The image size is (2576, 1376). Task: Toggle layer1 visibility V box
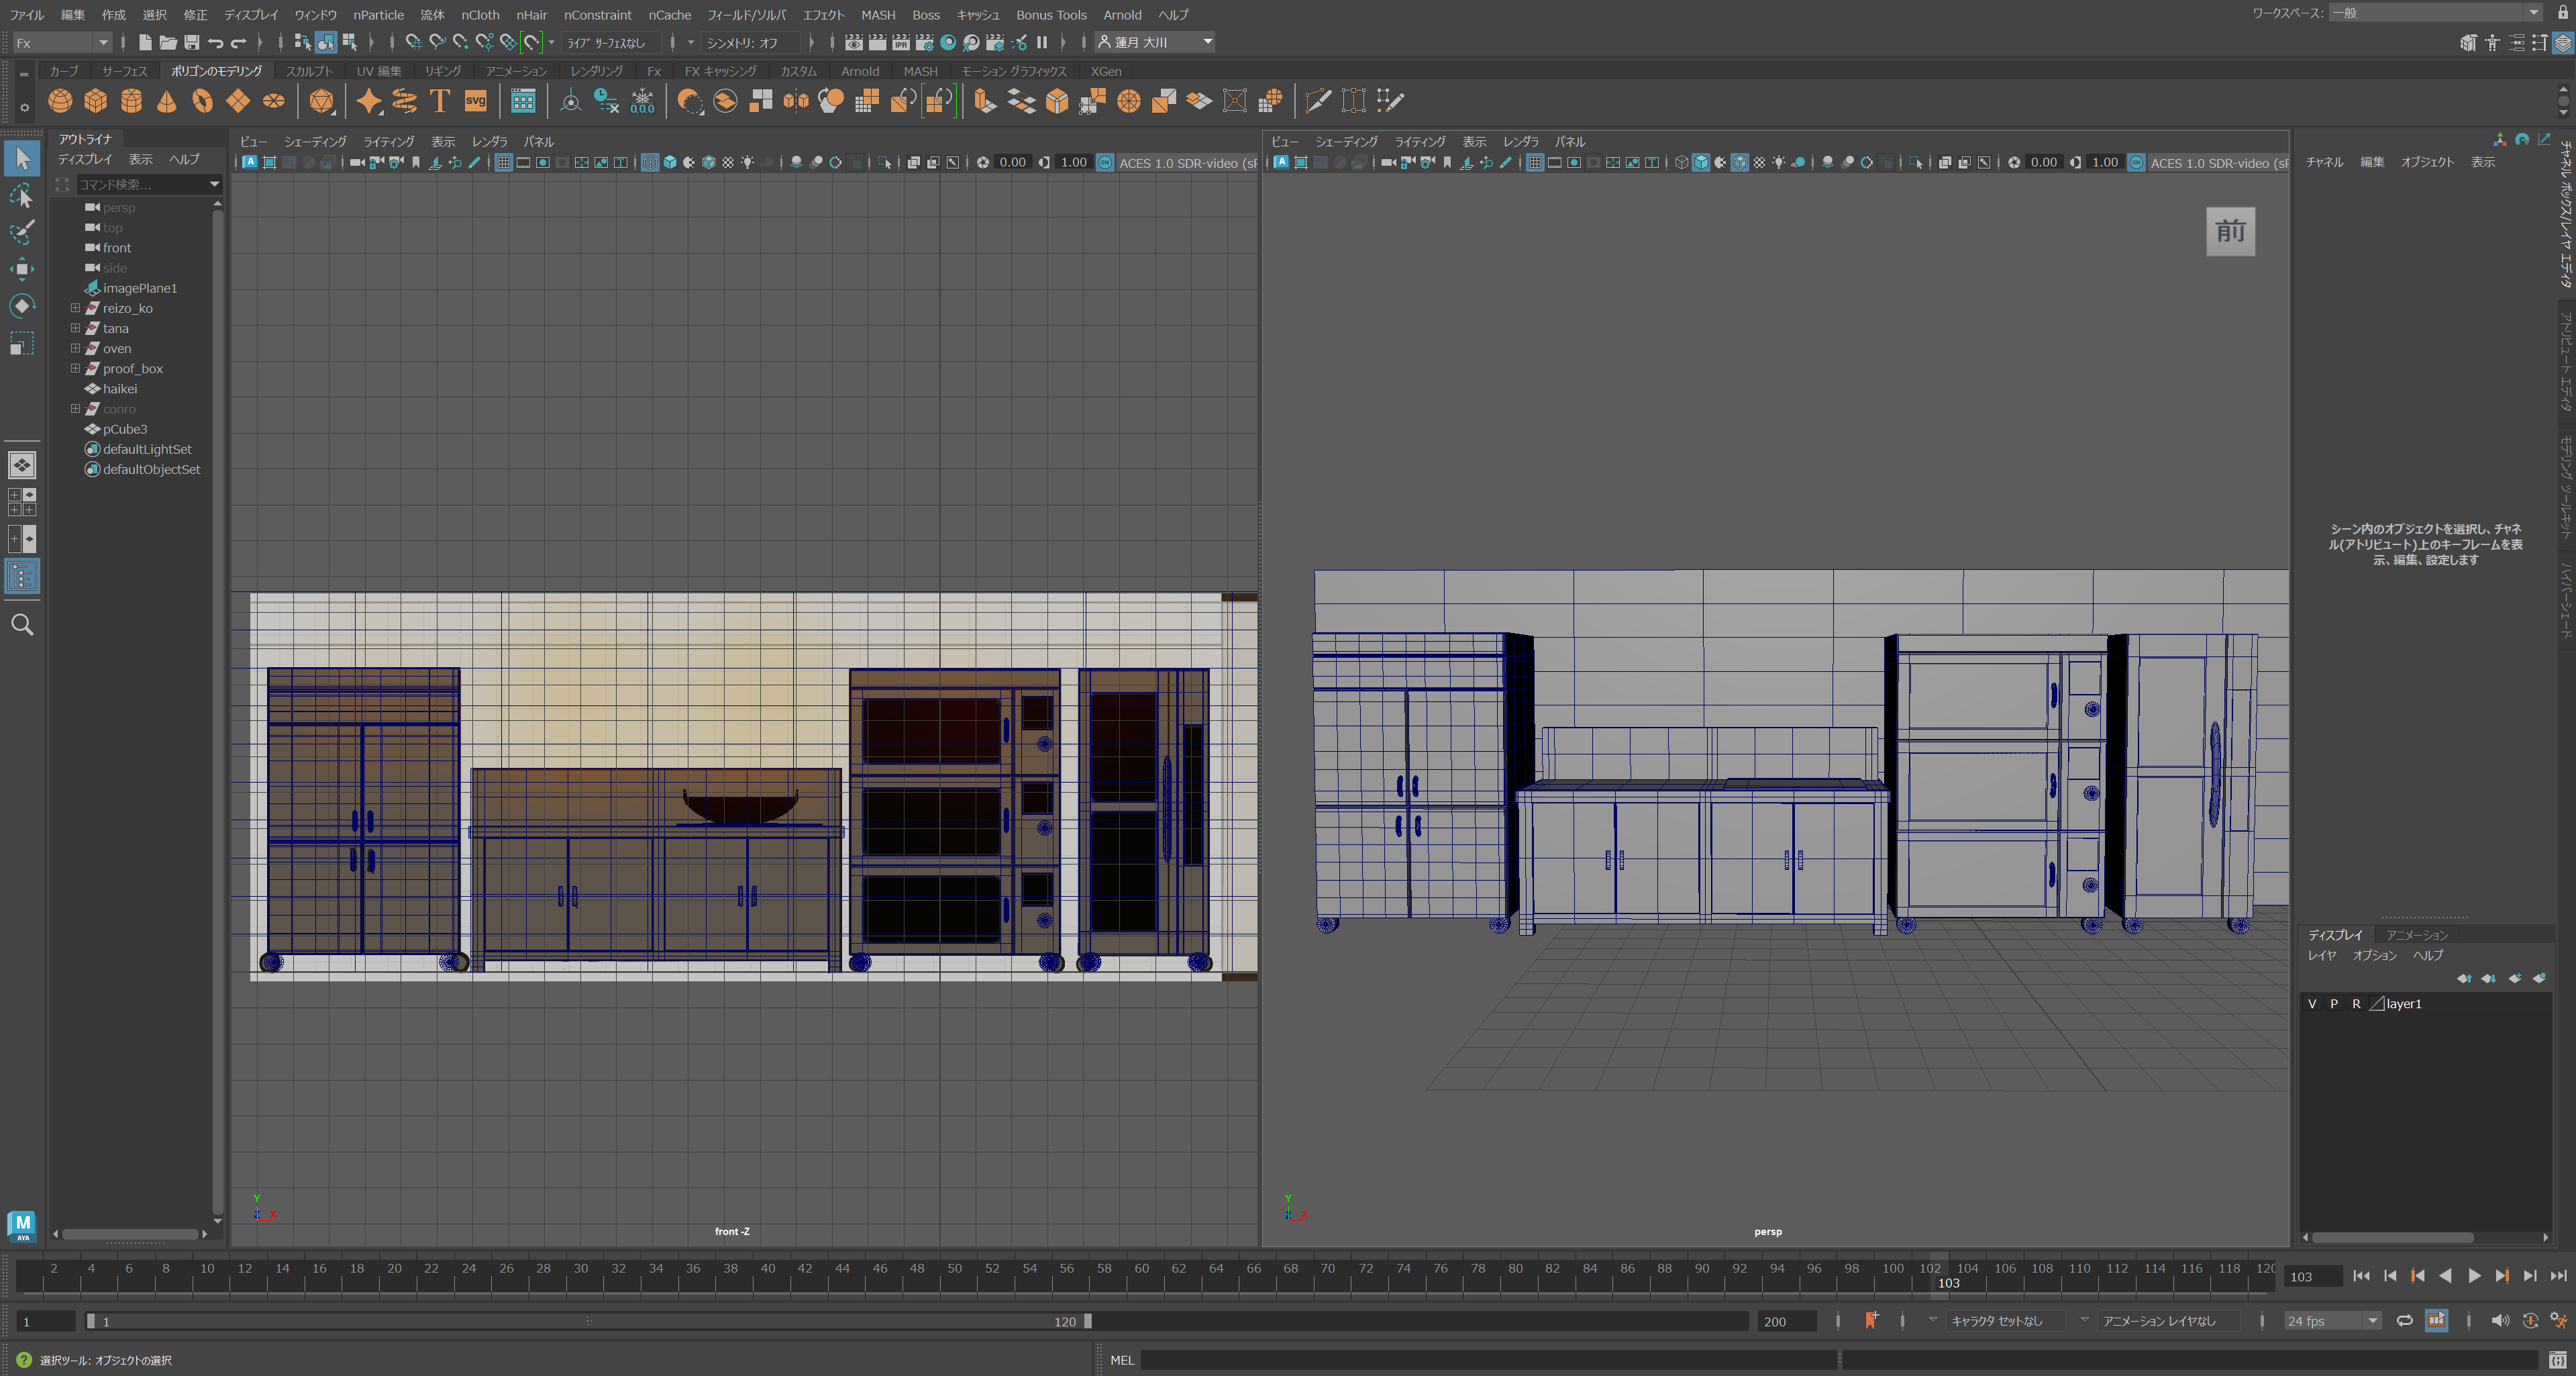2312,1004
